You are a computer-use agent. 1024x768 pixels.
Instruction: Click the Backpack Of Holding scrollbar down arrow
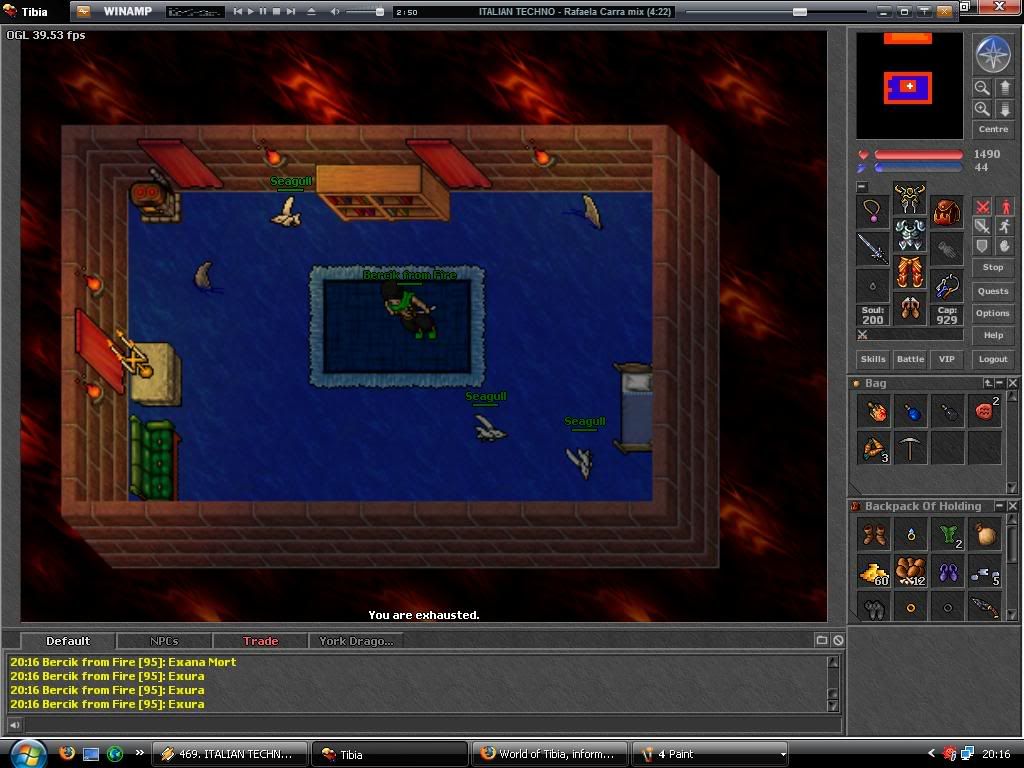click(1012, 615)
